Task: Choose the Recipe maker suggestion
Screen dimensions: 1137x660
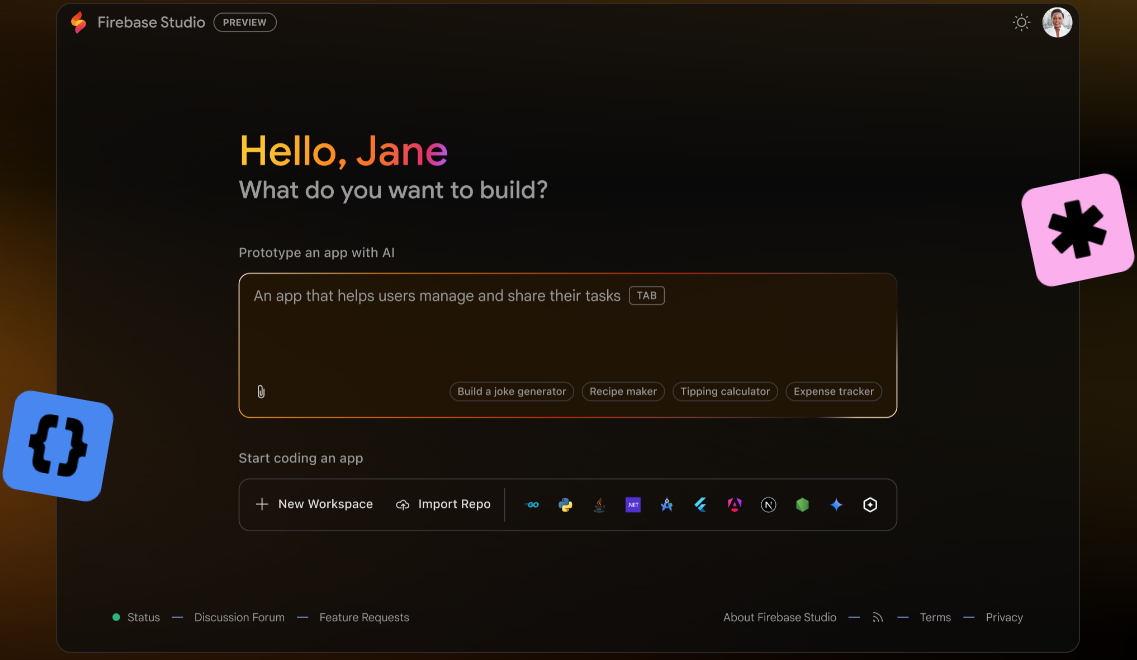Action: 623,392
